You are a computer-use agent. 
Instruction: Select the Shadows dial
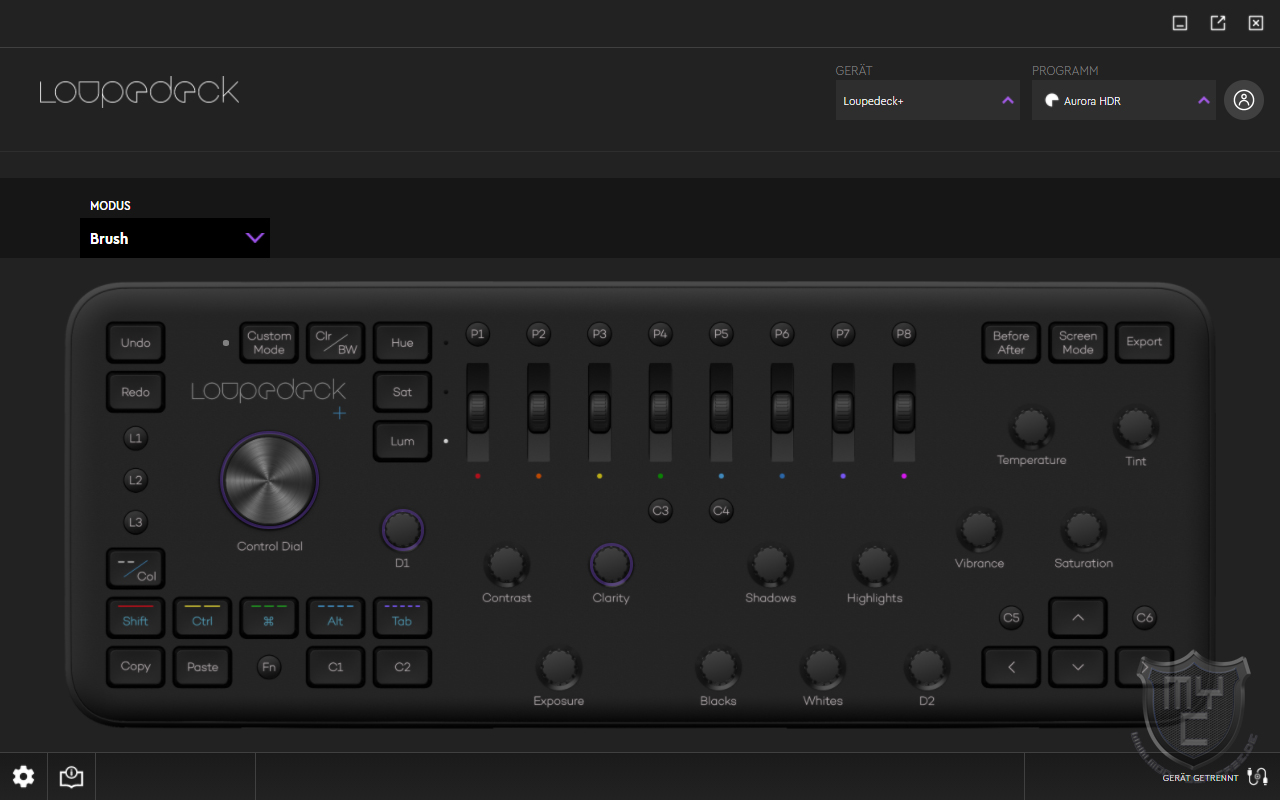(x=771, y=565)
